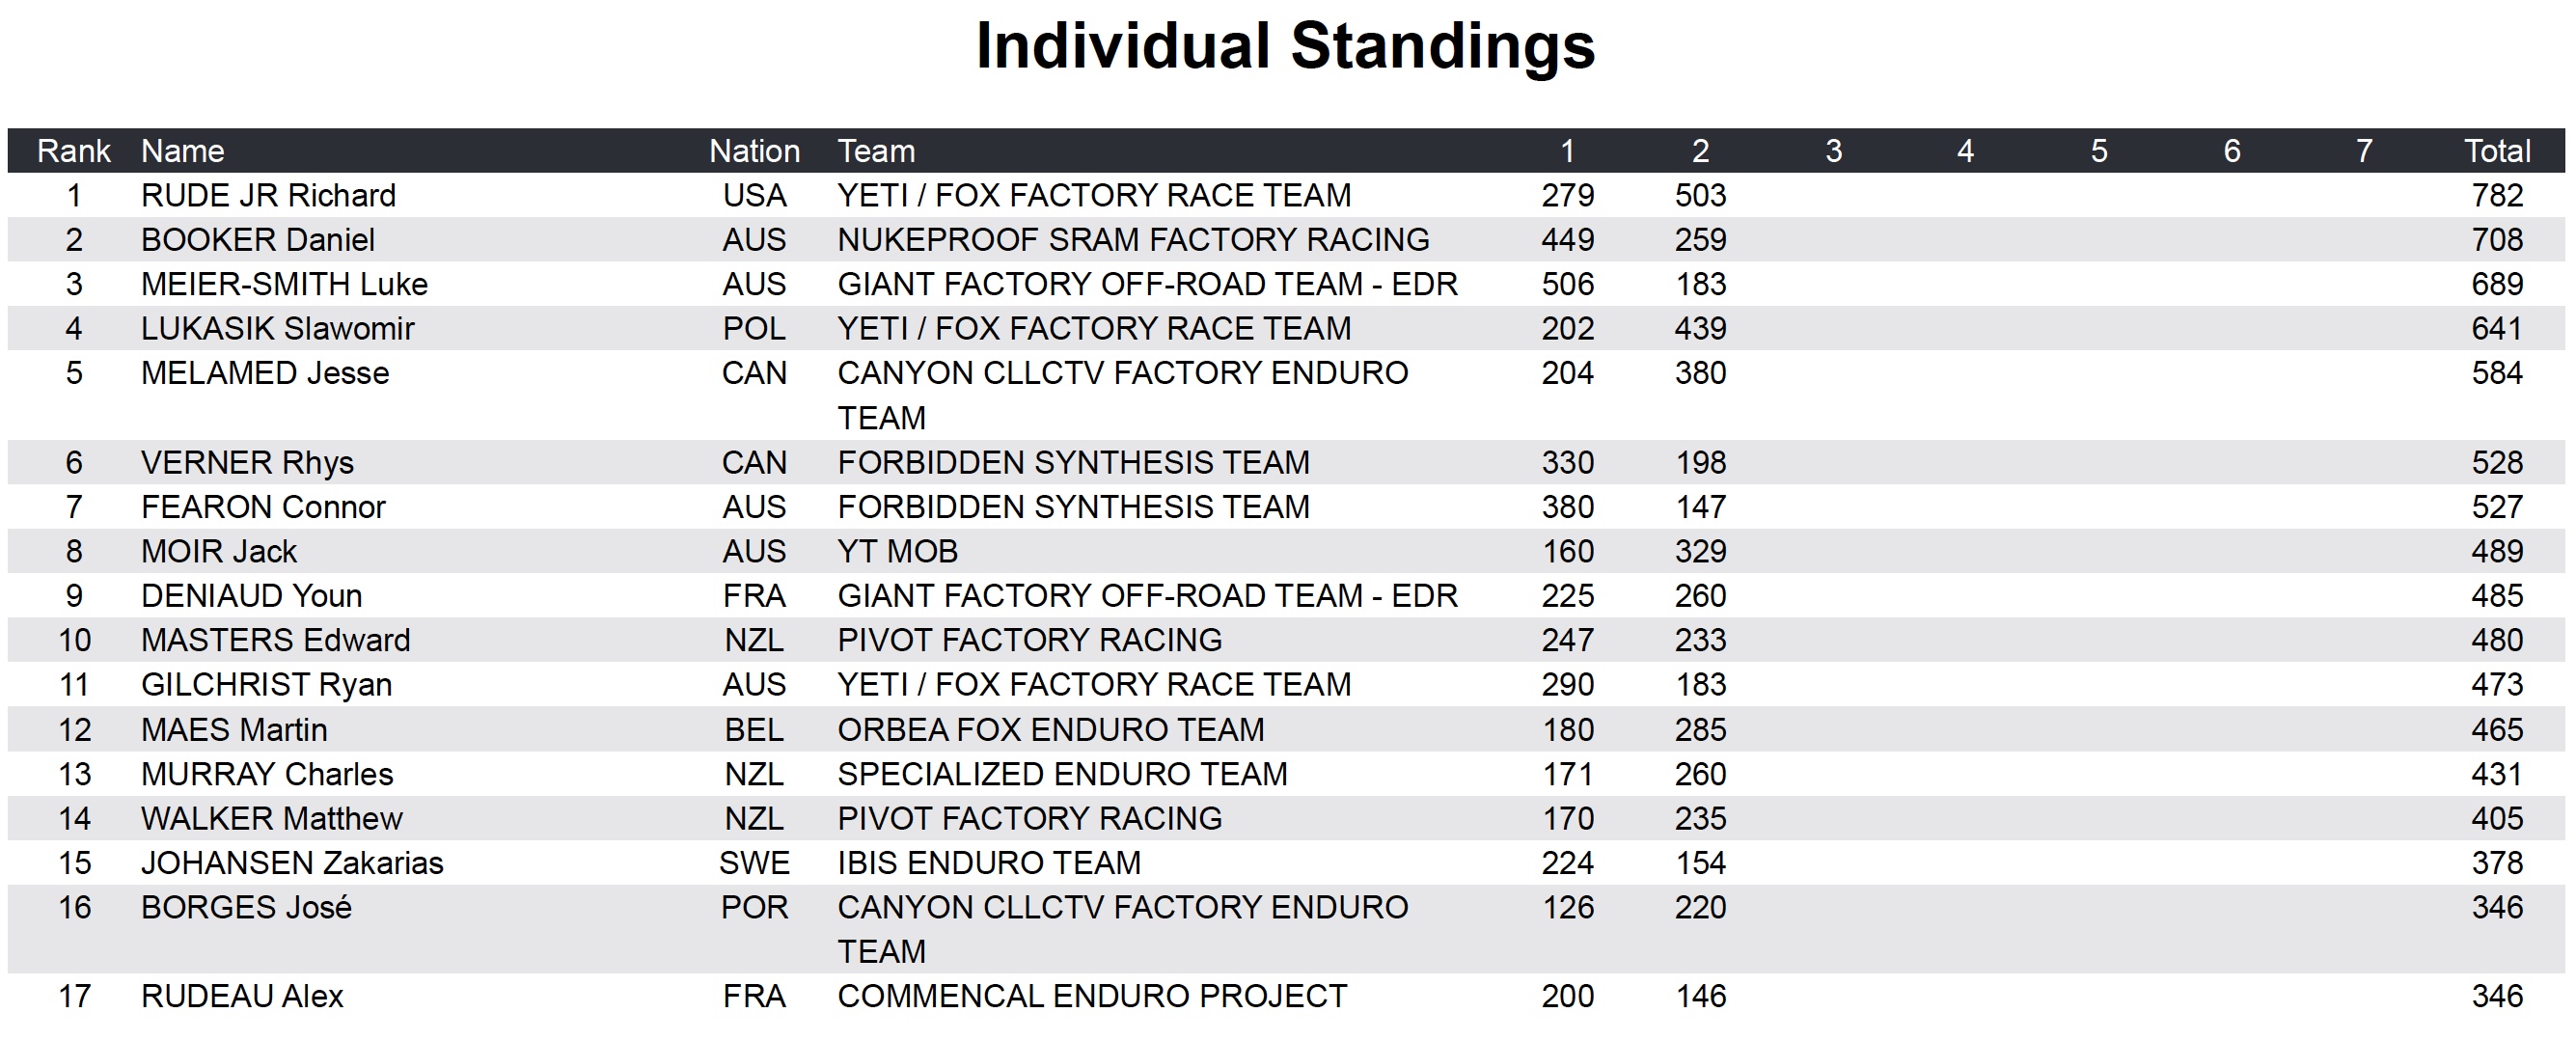Viewport: 2576px width, 1040px height.
Task: Click rider name BOOKER Daniel
Action: [x=258, y=240]
